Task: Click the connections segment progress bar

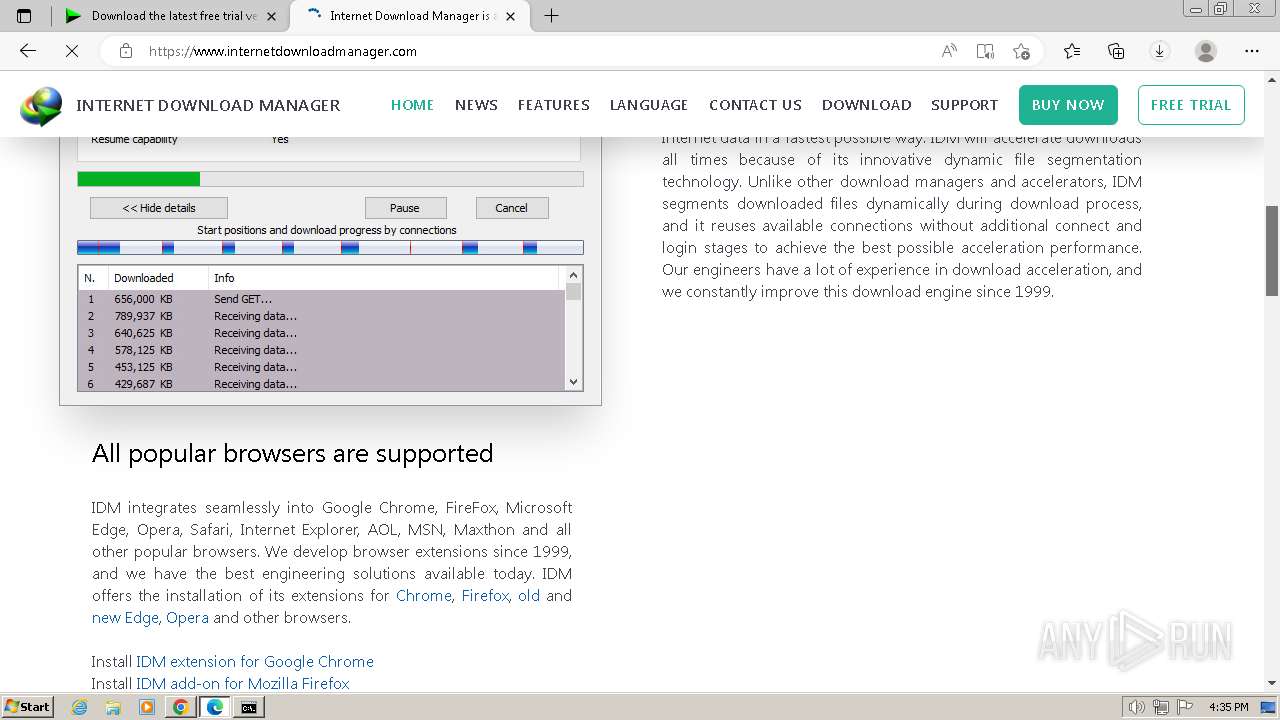Action: 330,247
